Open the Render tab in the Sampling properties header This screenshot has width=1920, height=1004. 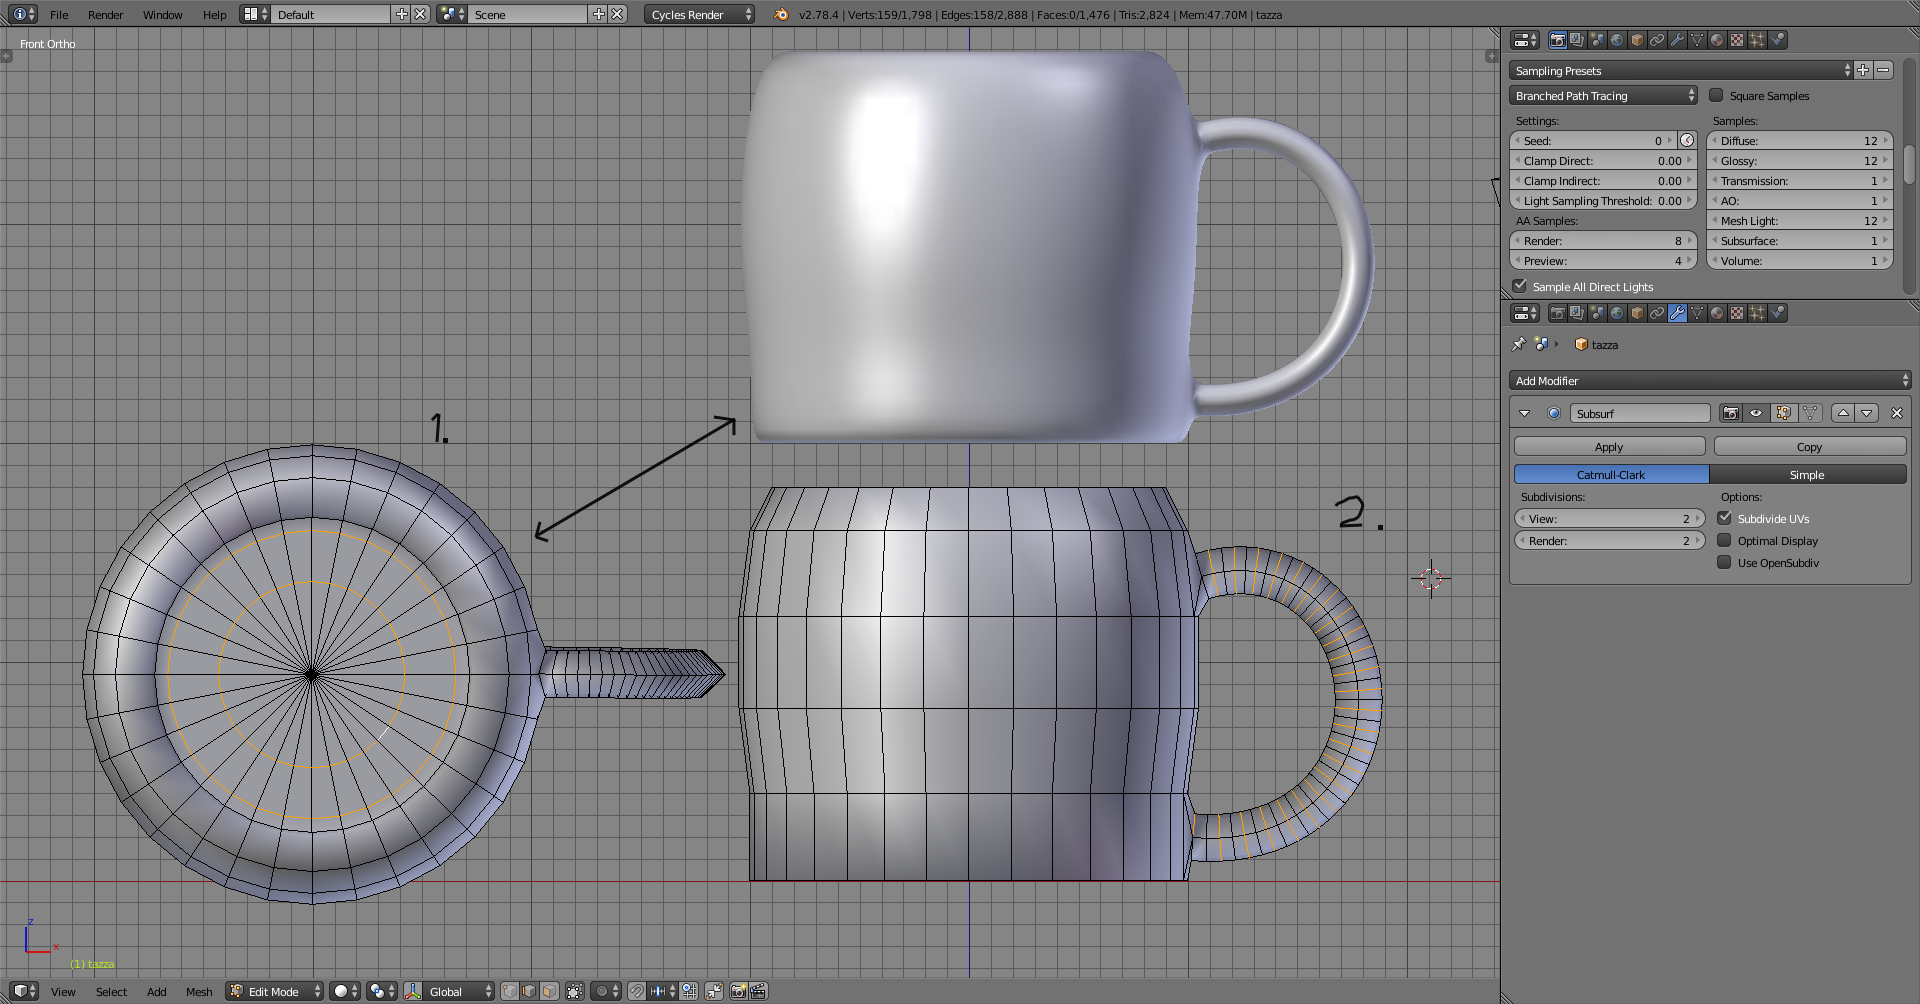coord(1557,40)
